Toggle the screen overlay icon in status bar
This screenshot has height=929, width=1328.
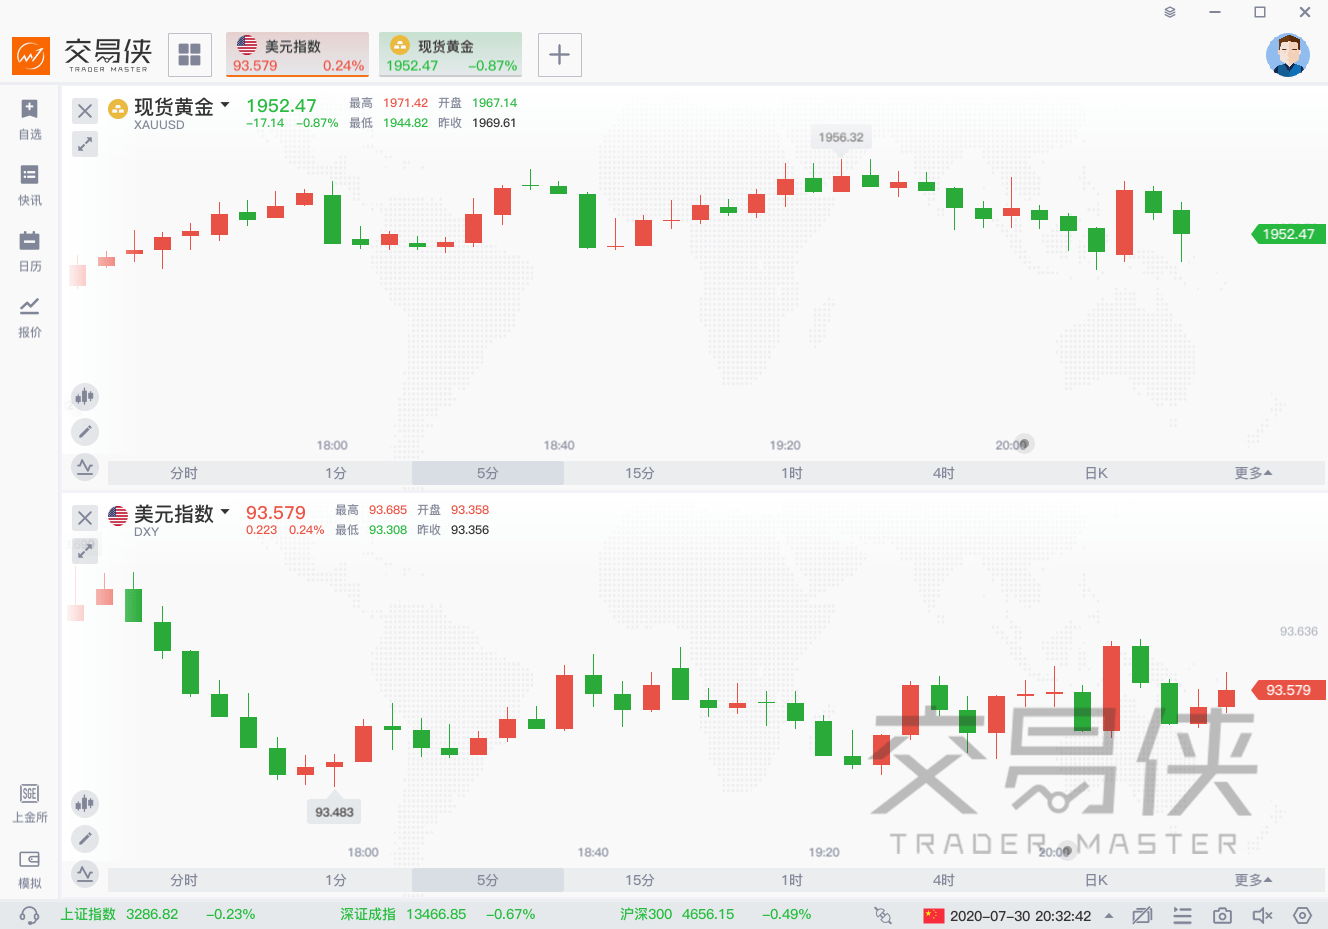click(1142, 915)
